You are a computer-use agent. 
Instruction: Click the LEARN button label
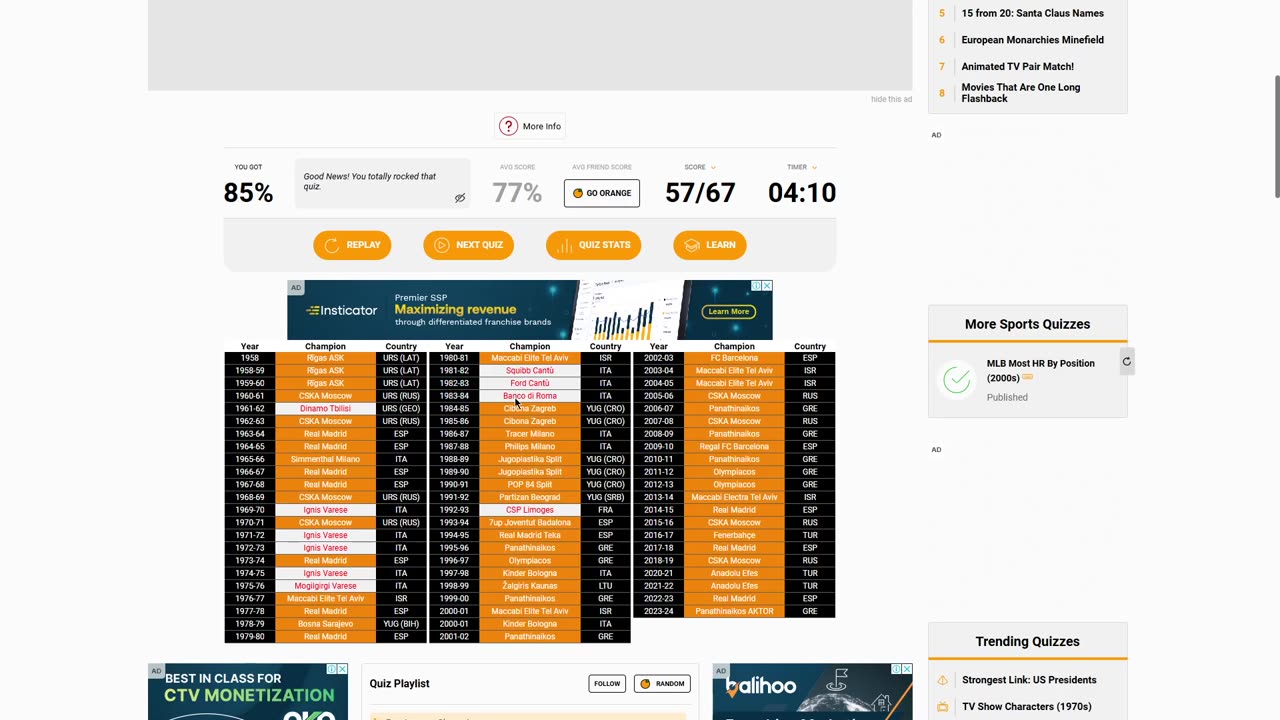point(720,245)
